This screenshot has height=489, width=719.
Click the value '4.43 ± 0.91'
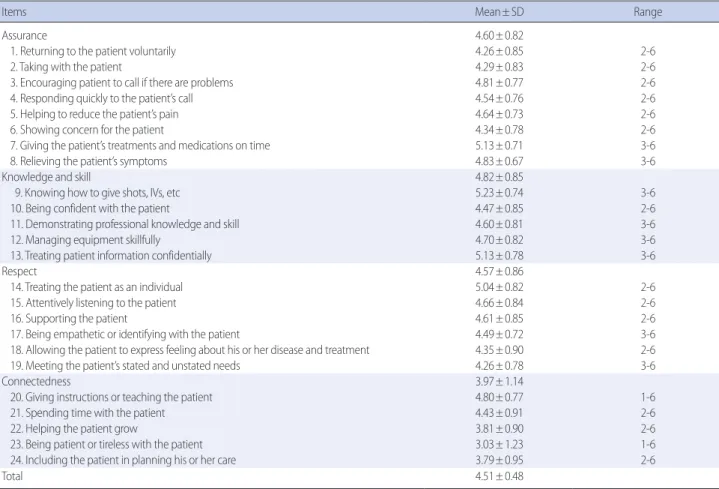pyautogui.click(x=499, y=413)
